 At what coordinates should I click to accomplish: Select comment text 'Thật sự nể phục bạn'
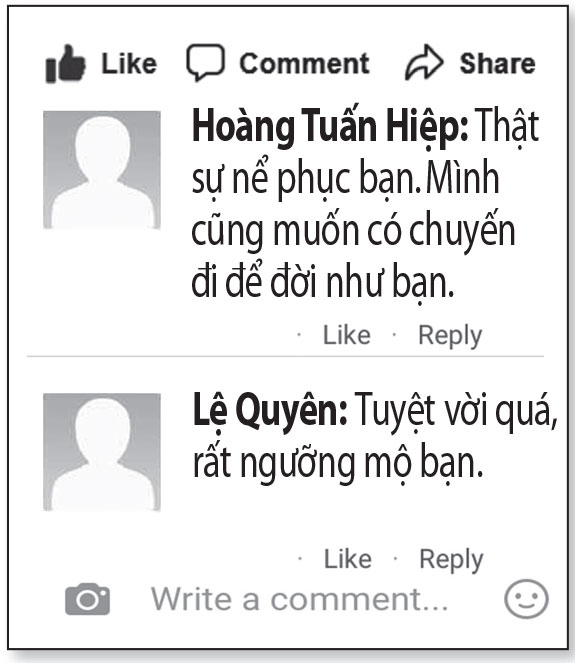pos(365,152)
